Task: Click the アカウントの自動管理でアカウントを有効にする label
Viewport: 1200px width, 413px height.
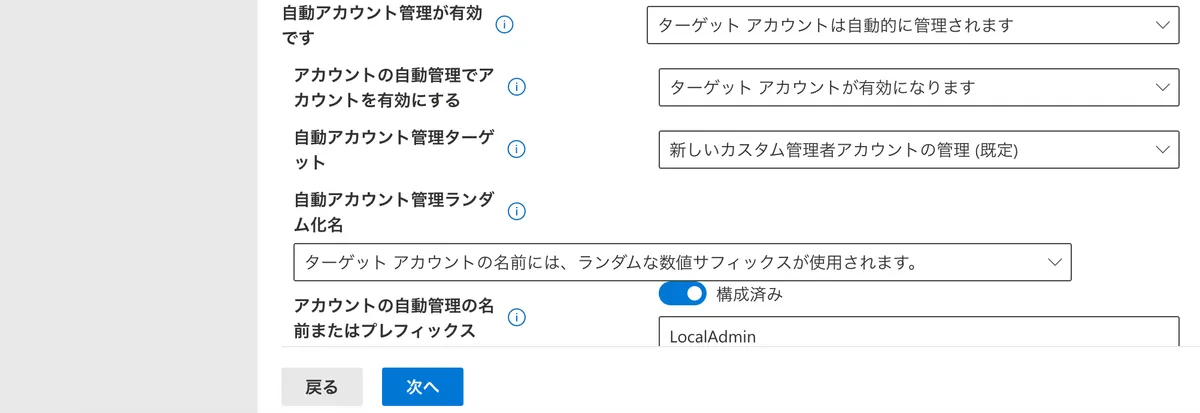Action: click(x=394, y=87)
